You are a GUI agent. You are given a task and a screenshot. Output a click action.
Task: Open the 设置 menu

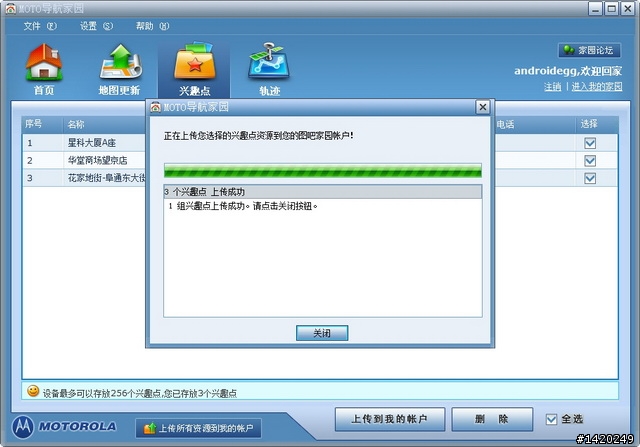point(96,26)
